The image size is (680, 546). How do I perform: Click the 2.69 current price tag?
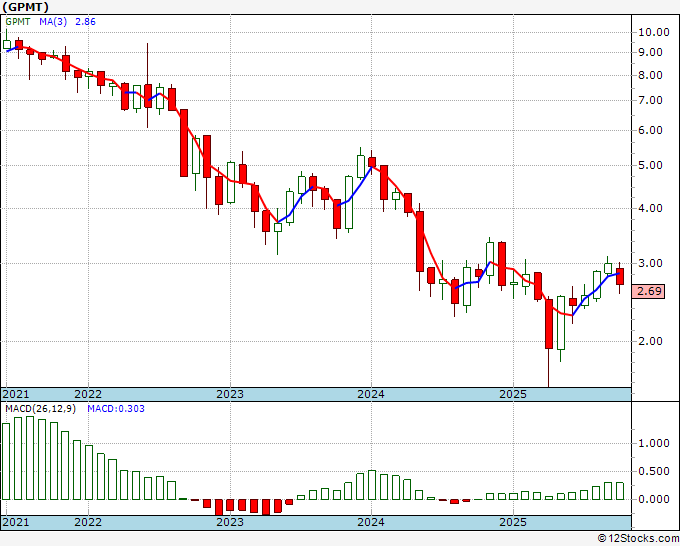(649, 291)
